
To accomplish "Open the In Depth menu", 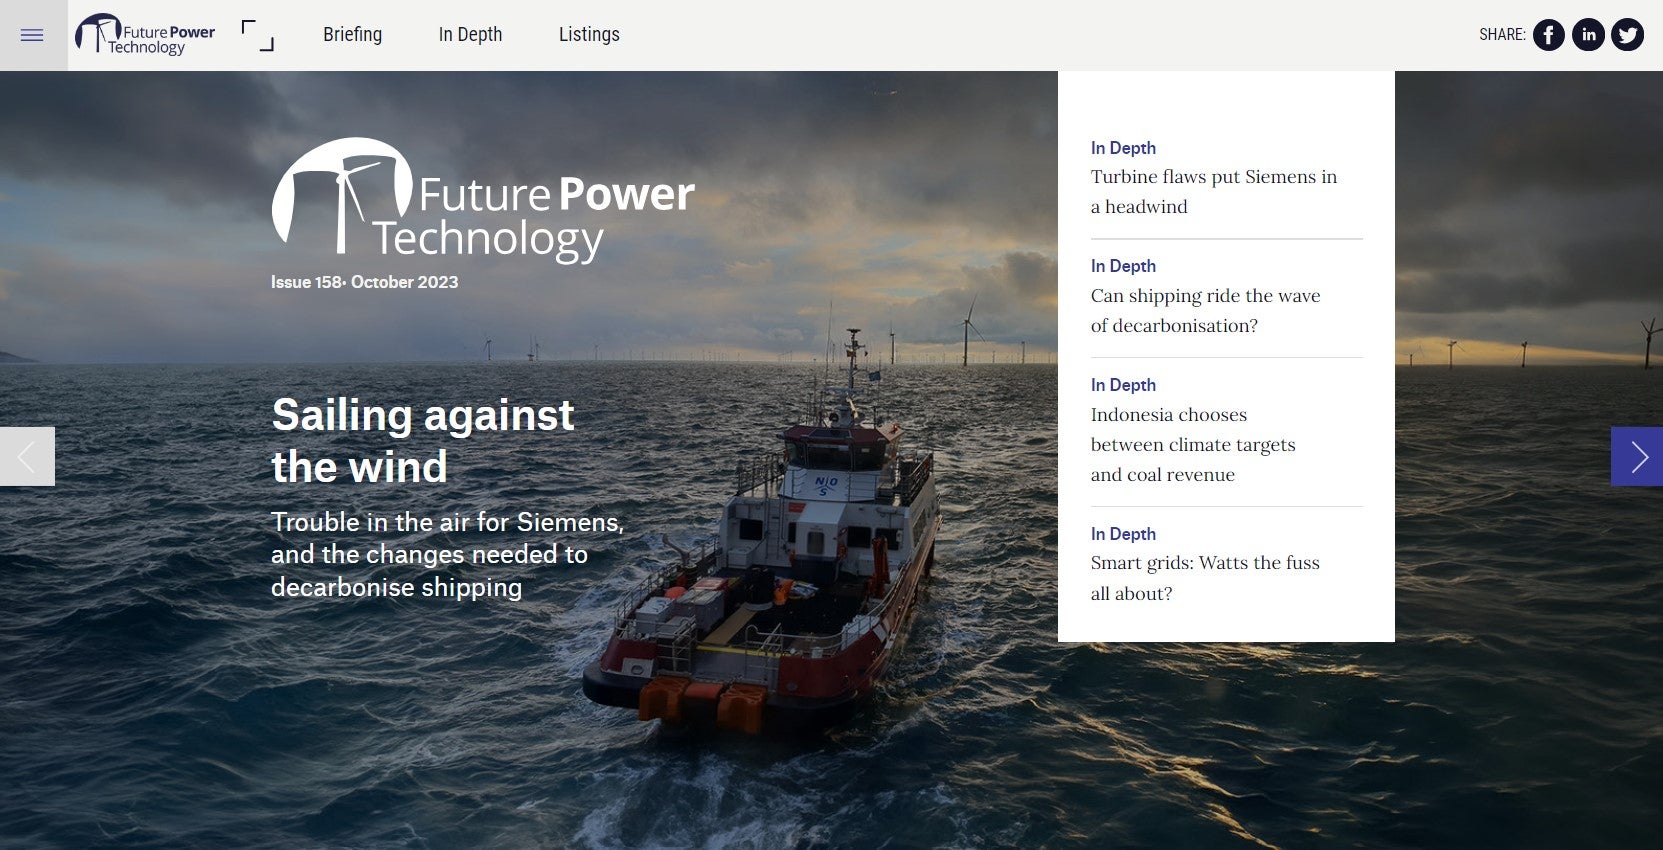I will [470, 35].
